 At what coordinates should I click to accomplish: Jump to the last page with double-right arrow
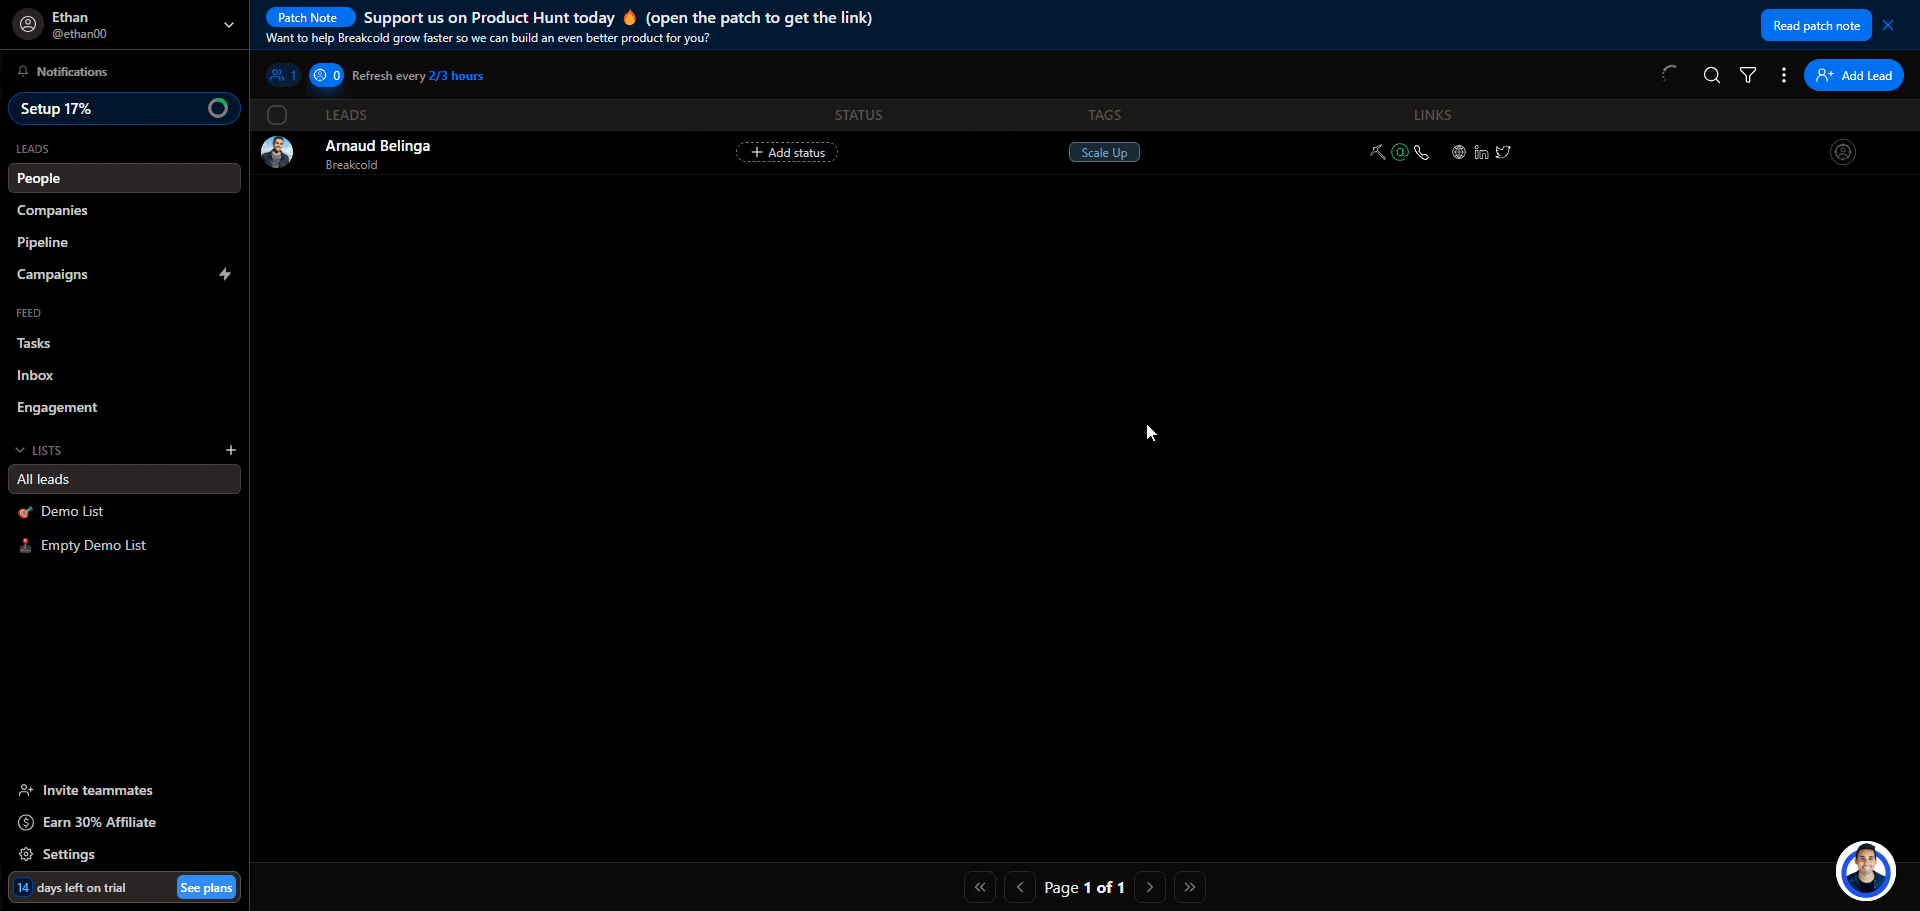click(x=1190, y=887)
